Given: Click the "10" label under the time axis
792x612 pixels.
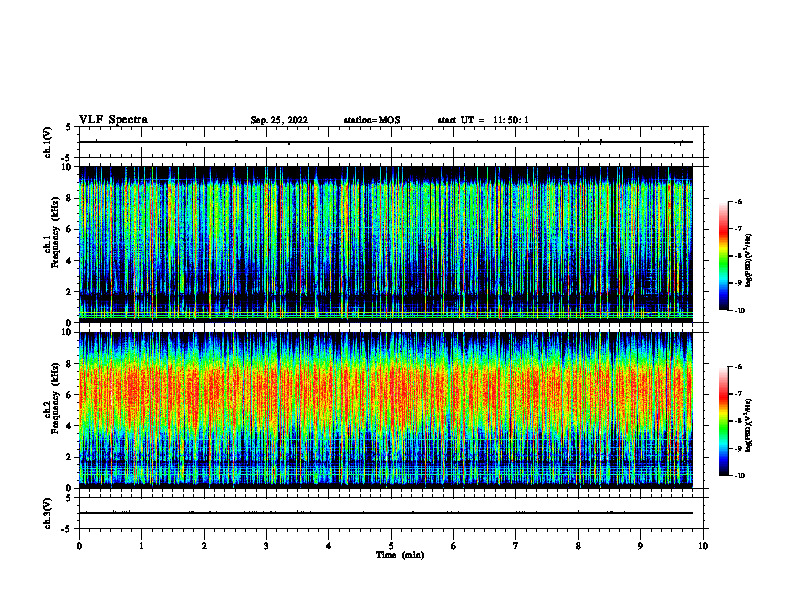Looking at the screenshot, I should [x=703, y=546].
